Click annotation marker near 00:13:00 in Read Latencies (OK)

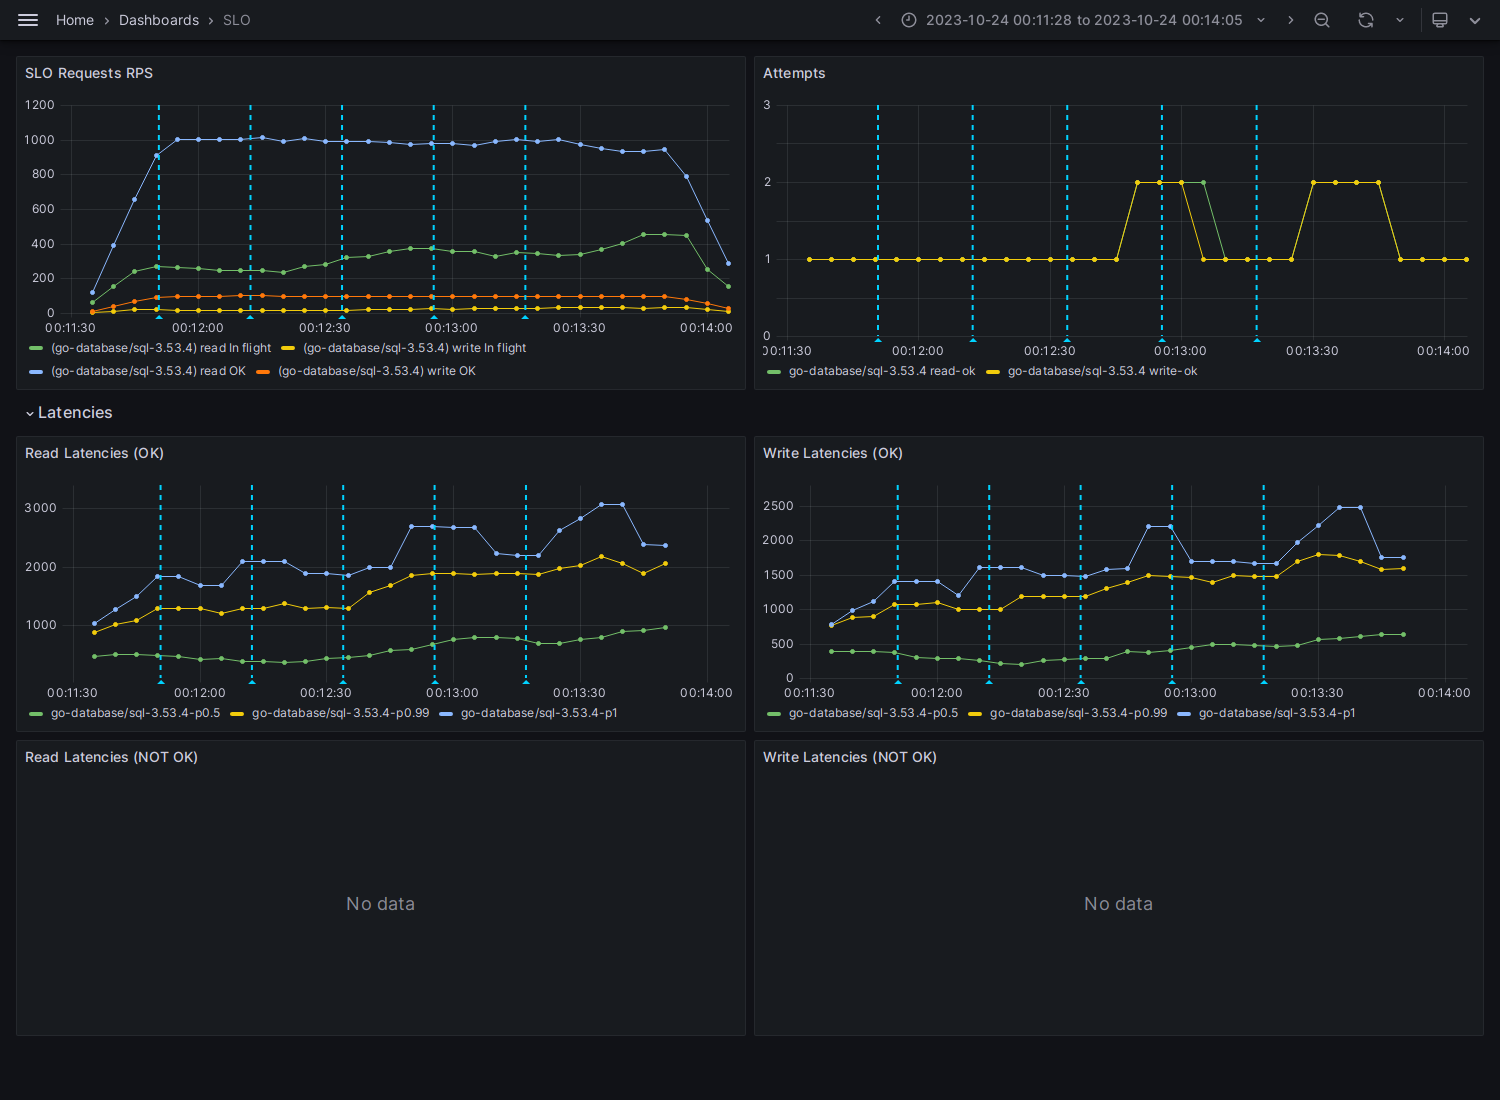coord(435,681)
